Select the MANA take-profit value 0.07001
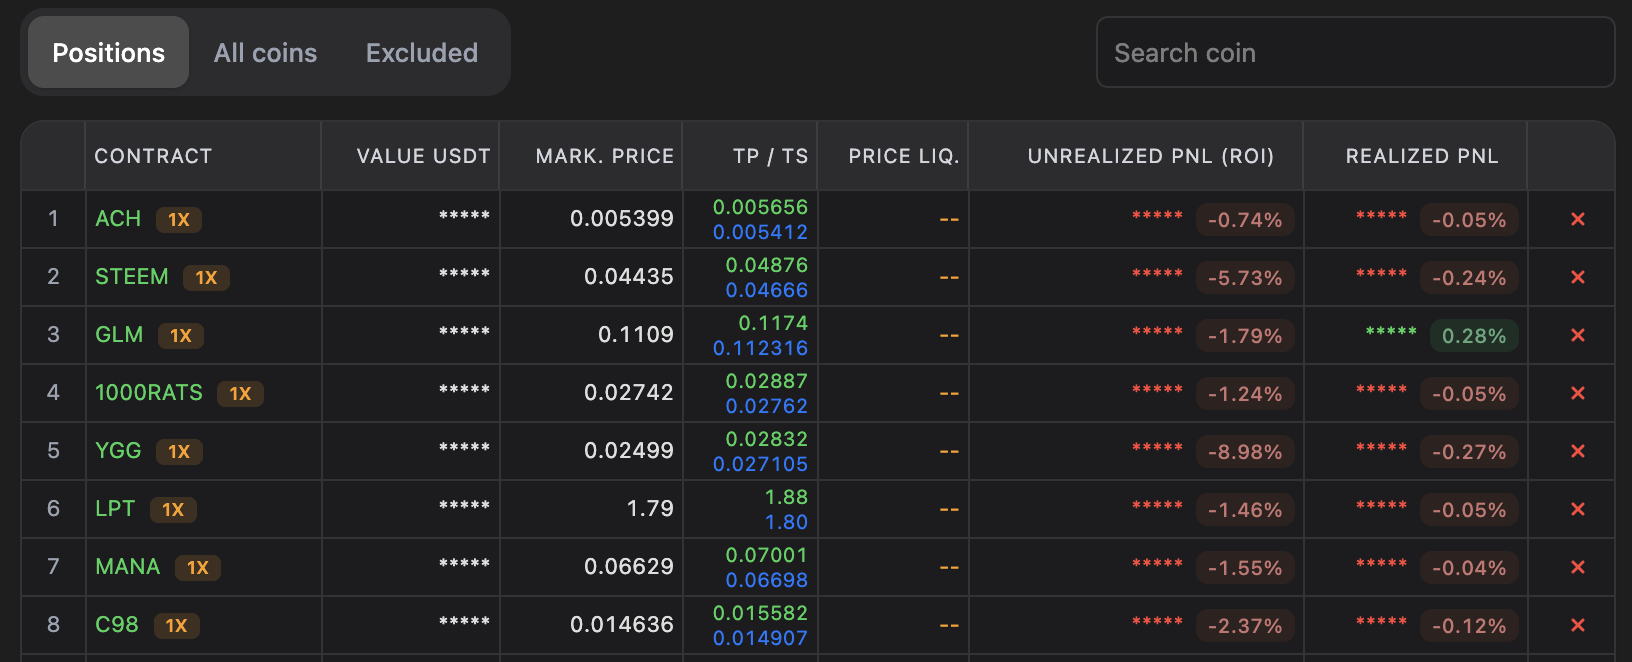 tap(767, 555)
